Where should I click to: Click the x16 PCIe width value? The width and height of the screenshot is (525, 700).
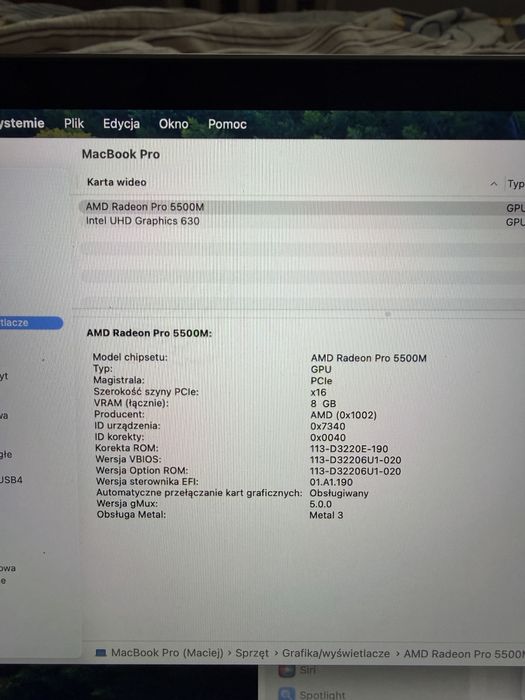(x=318, y=392)
